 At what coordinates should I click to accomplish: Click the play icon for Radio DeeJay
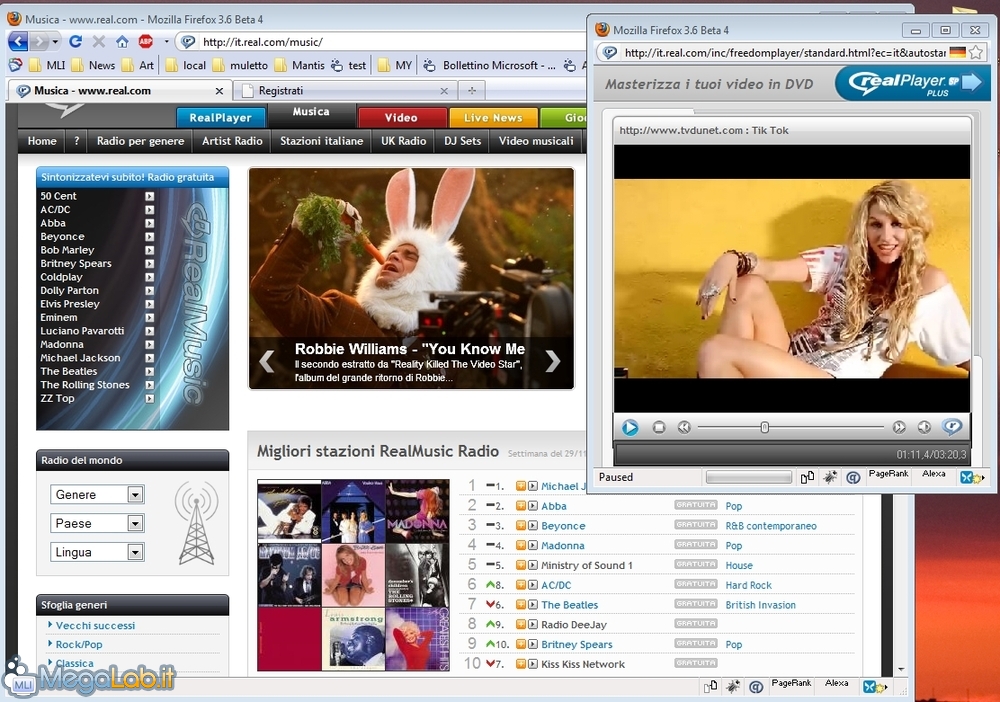click(x=533, y=625)
